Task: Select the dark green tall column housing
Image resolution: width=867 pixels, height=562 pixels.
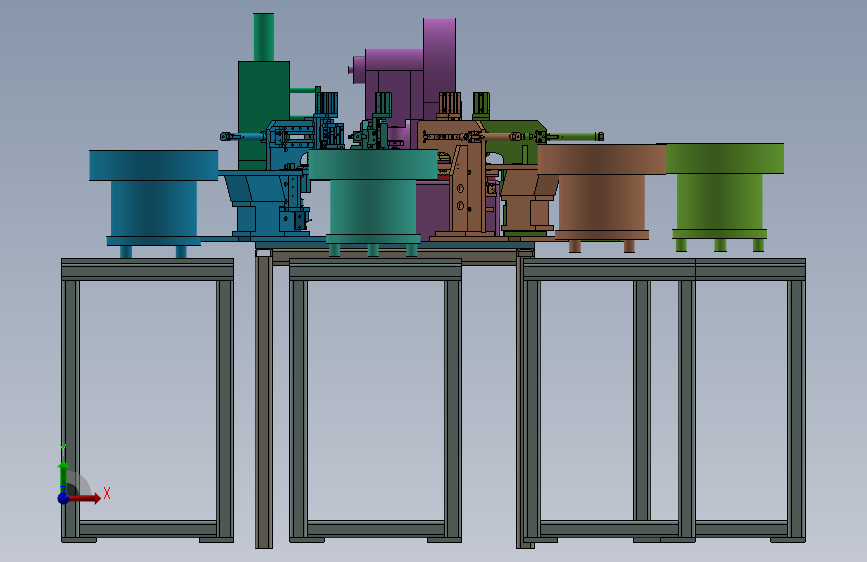Action: [x=264, y=113]
